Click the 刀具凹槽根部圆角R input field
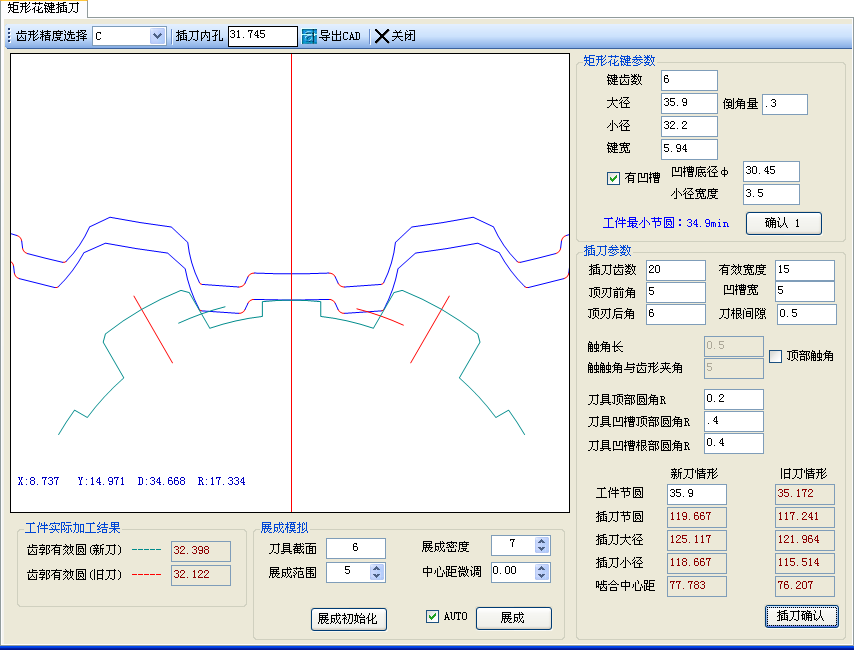 (734, 444)
